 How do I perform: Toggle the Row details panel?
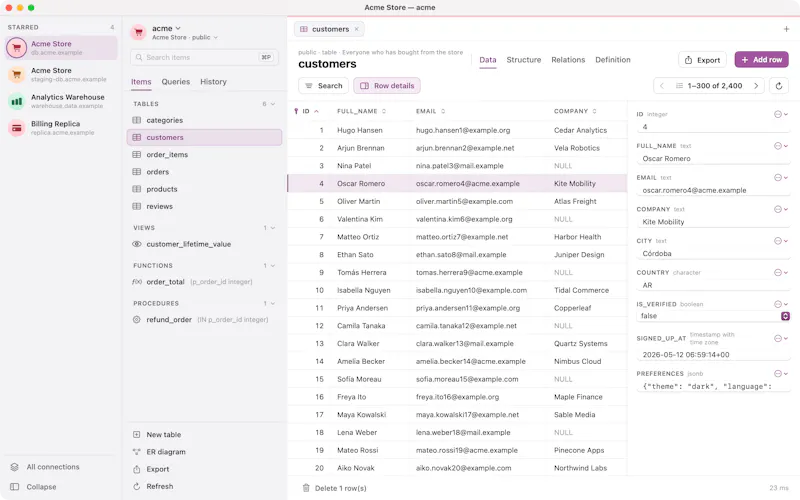387,86
